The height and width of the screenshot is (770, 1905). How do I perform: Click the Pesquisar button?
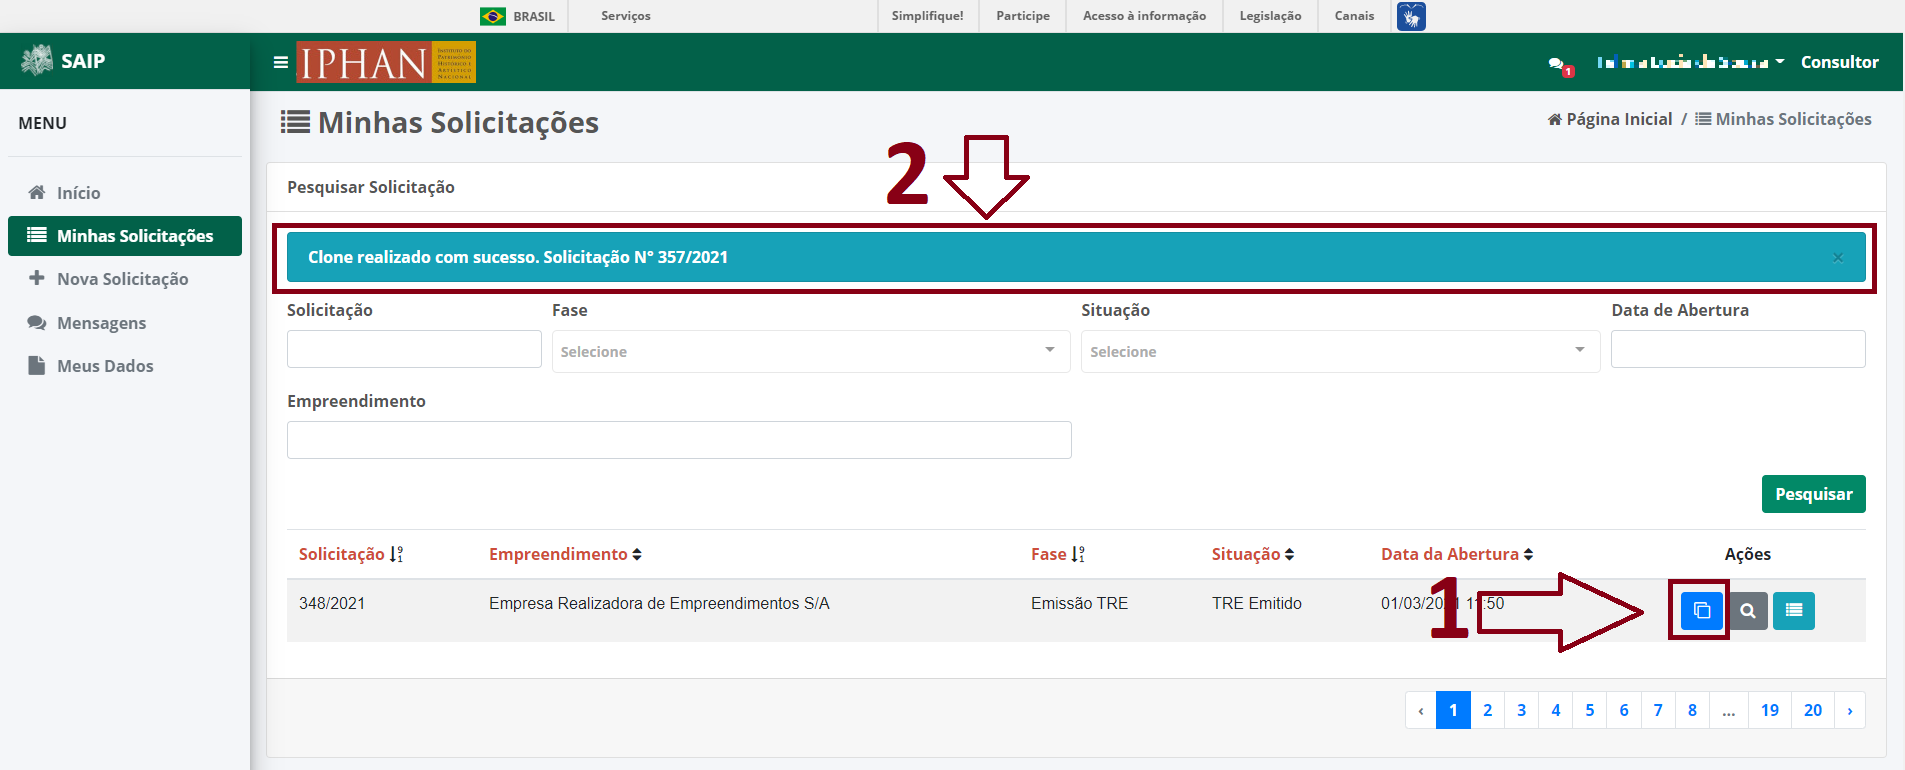click(x=1813, y=494)
